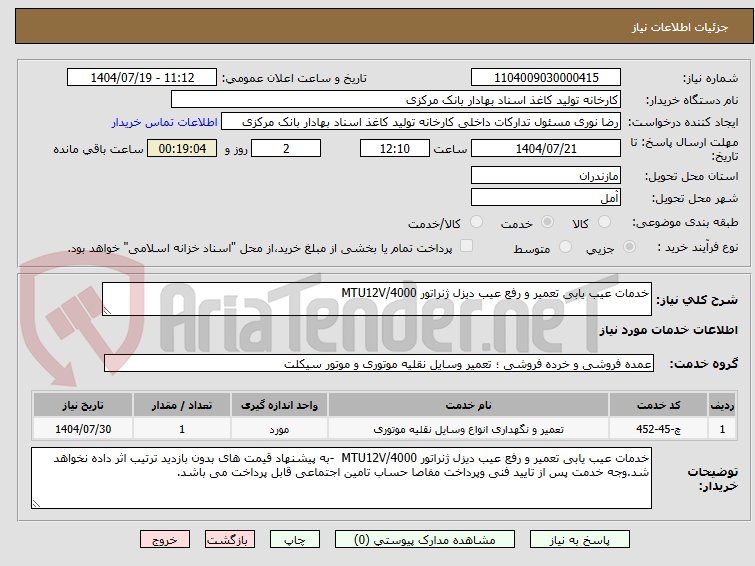Click service name تعمیر و نگهداری انواع وسایل نقلیه موتوری
Screen dimensions: 755x566
point(468,429)
